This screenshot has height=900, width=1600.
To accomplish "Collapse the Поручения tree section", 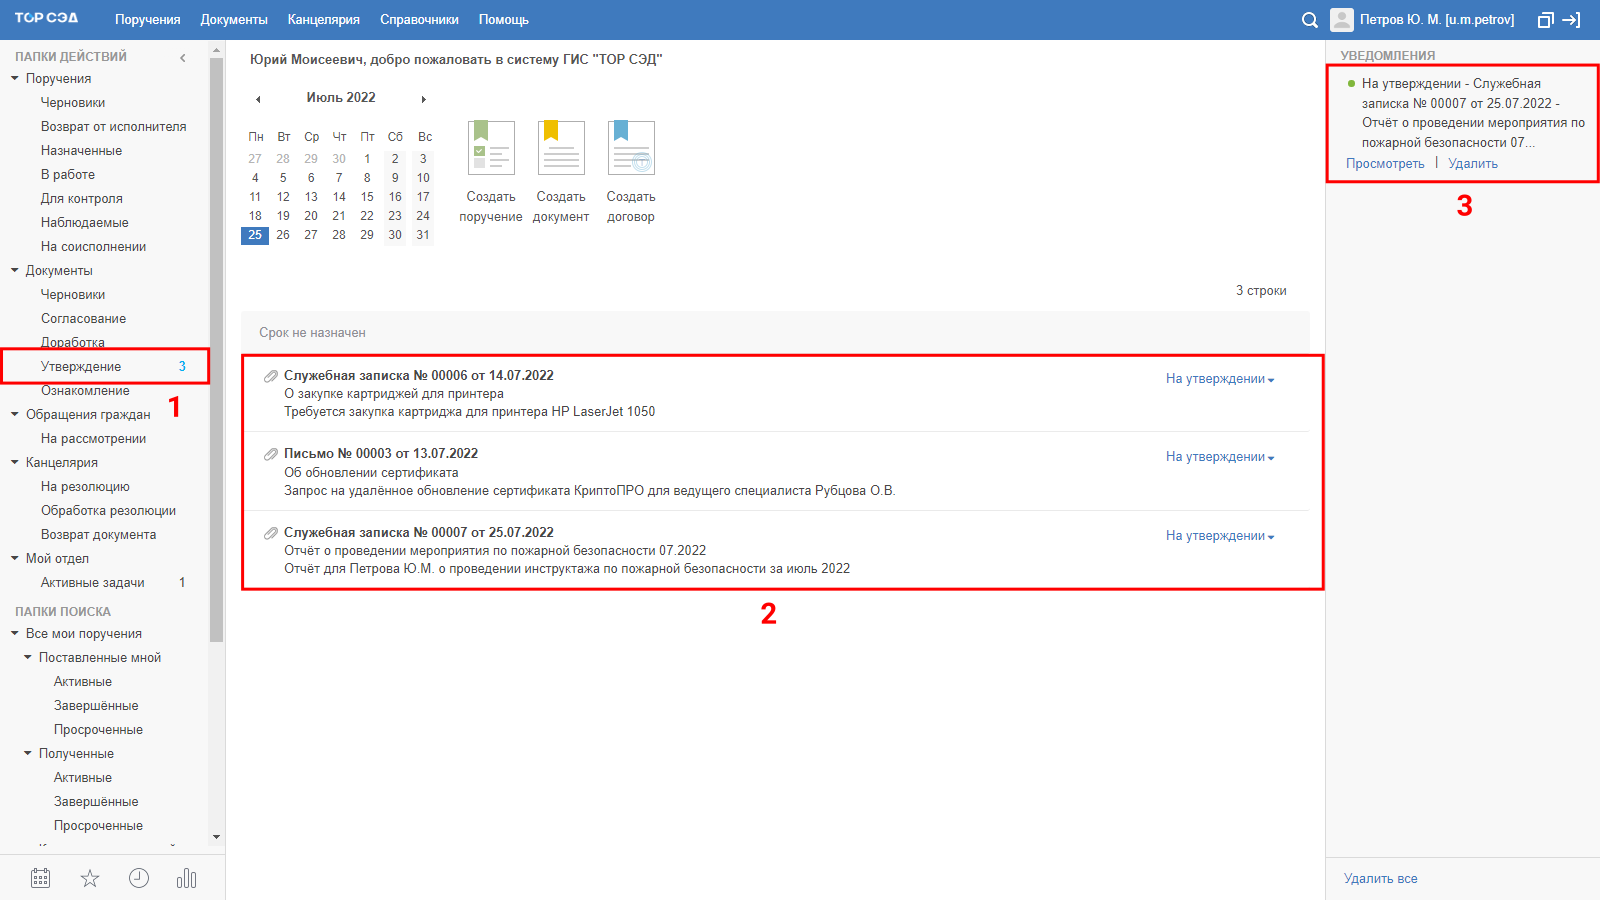I will [x=15, y=78].
